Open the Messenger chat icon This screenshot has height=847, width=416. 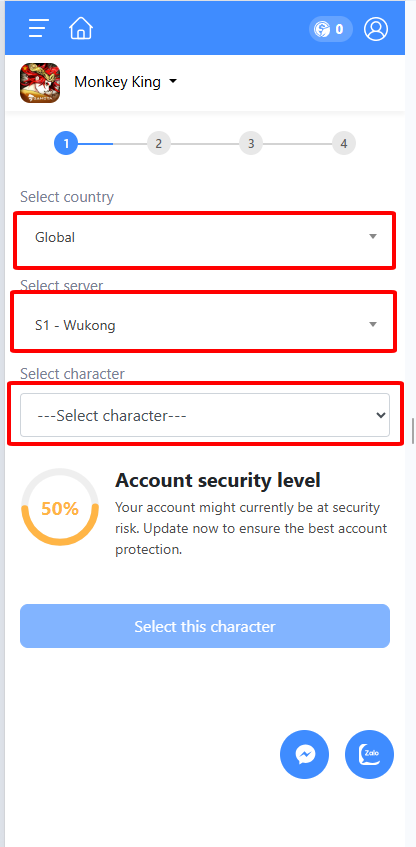(x=305, y=755)
